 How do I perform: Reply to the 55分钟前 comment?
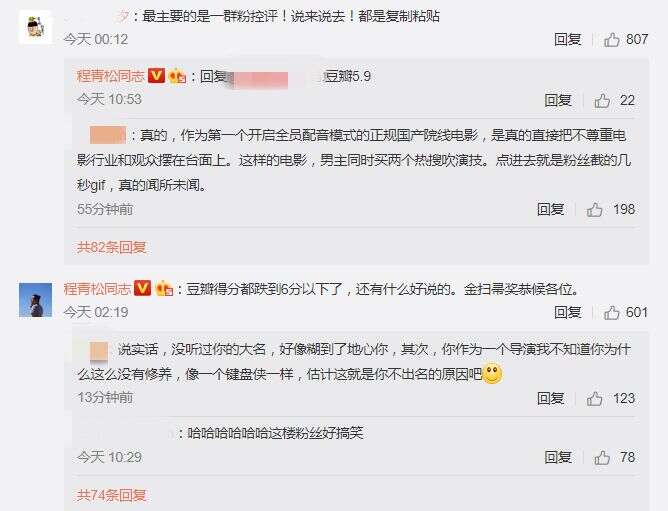point(550,210)
